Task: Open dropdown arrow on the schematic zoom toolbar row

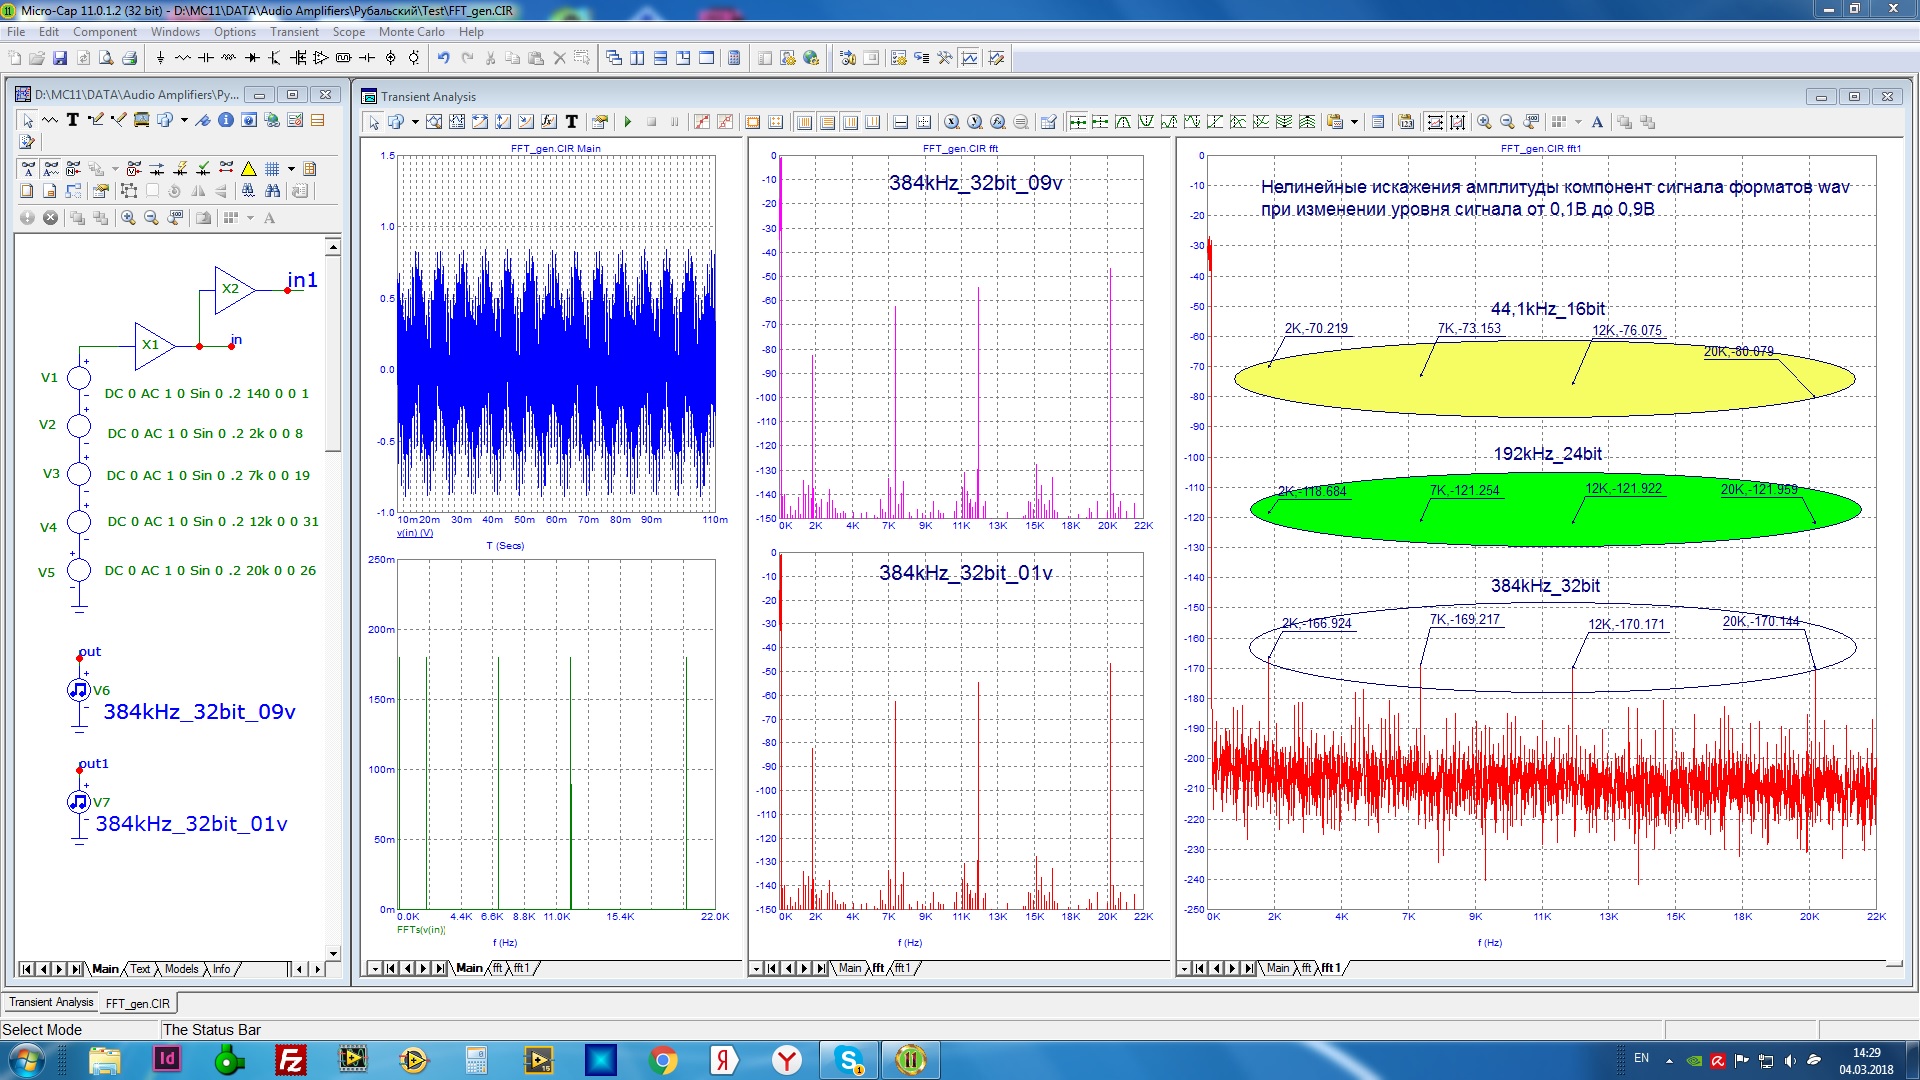Action: click(x=250, y=218)
